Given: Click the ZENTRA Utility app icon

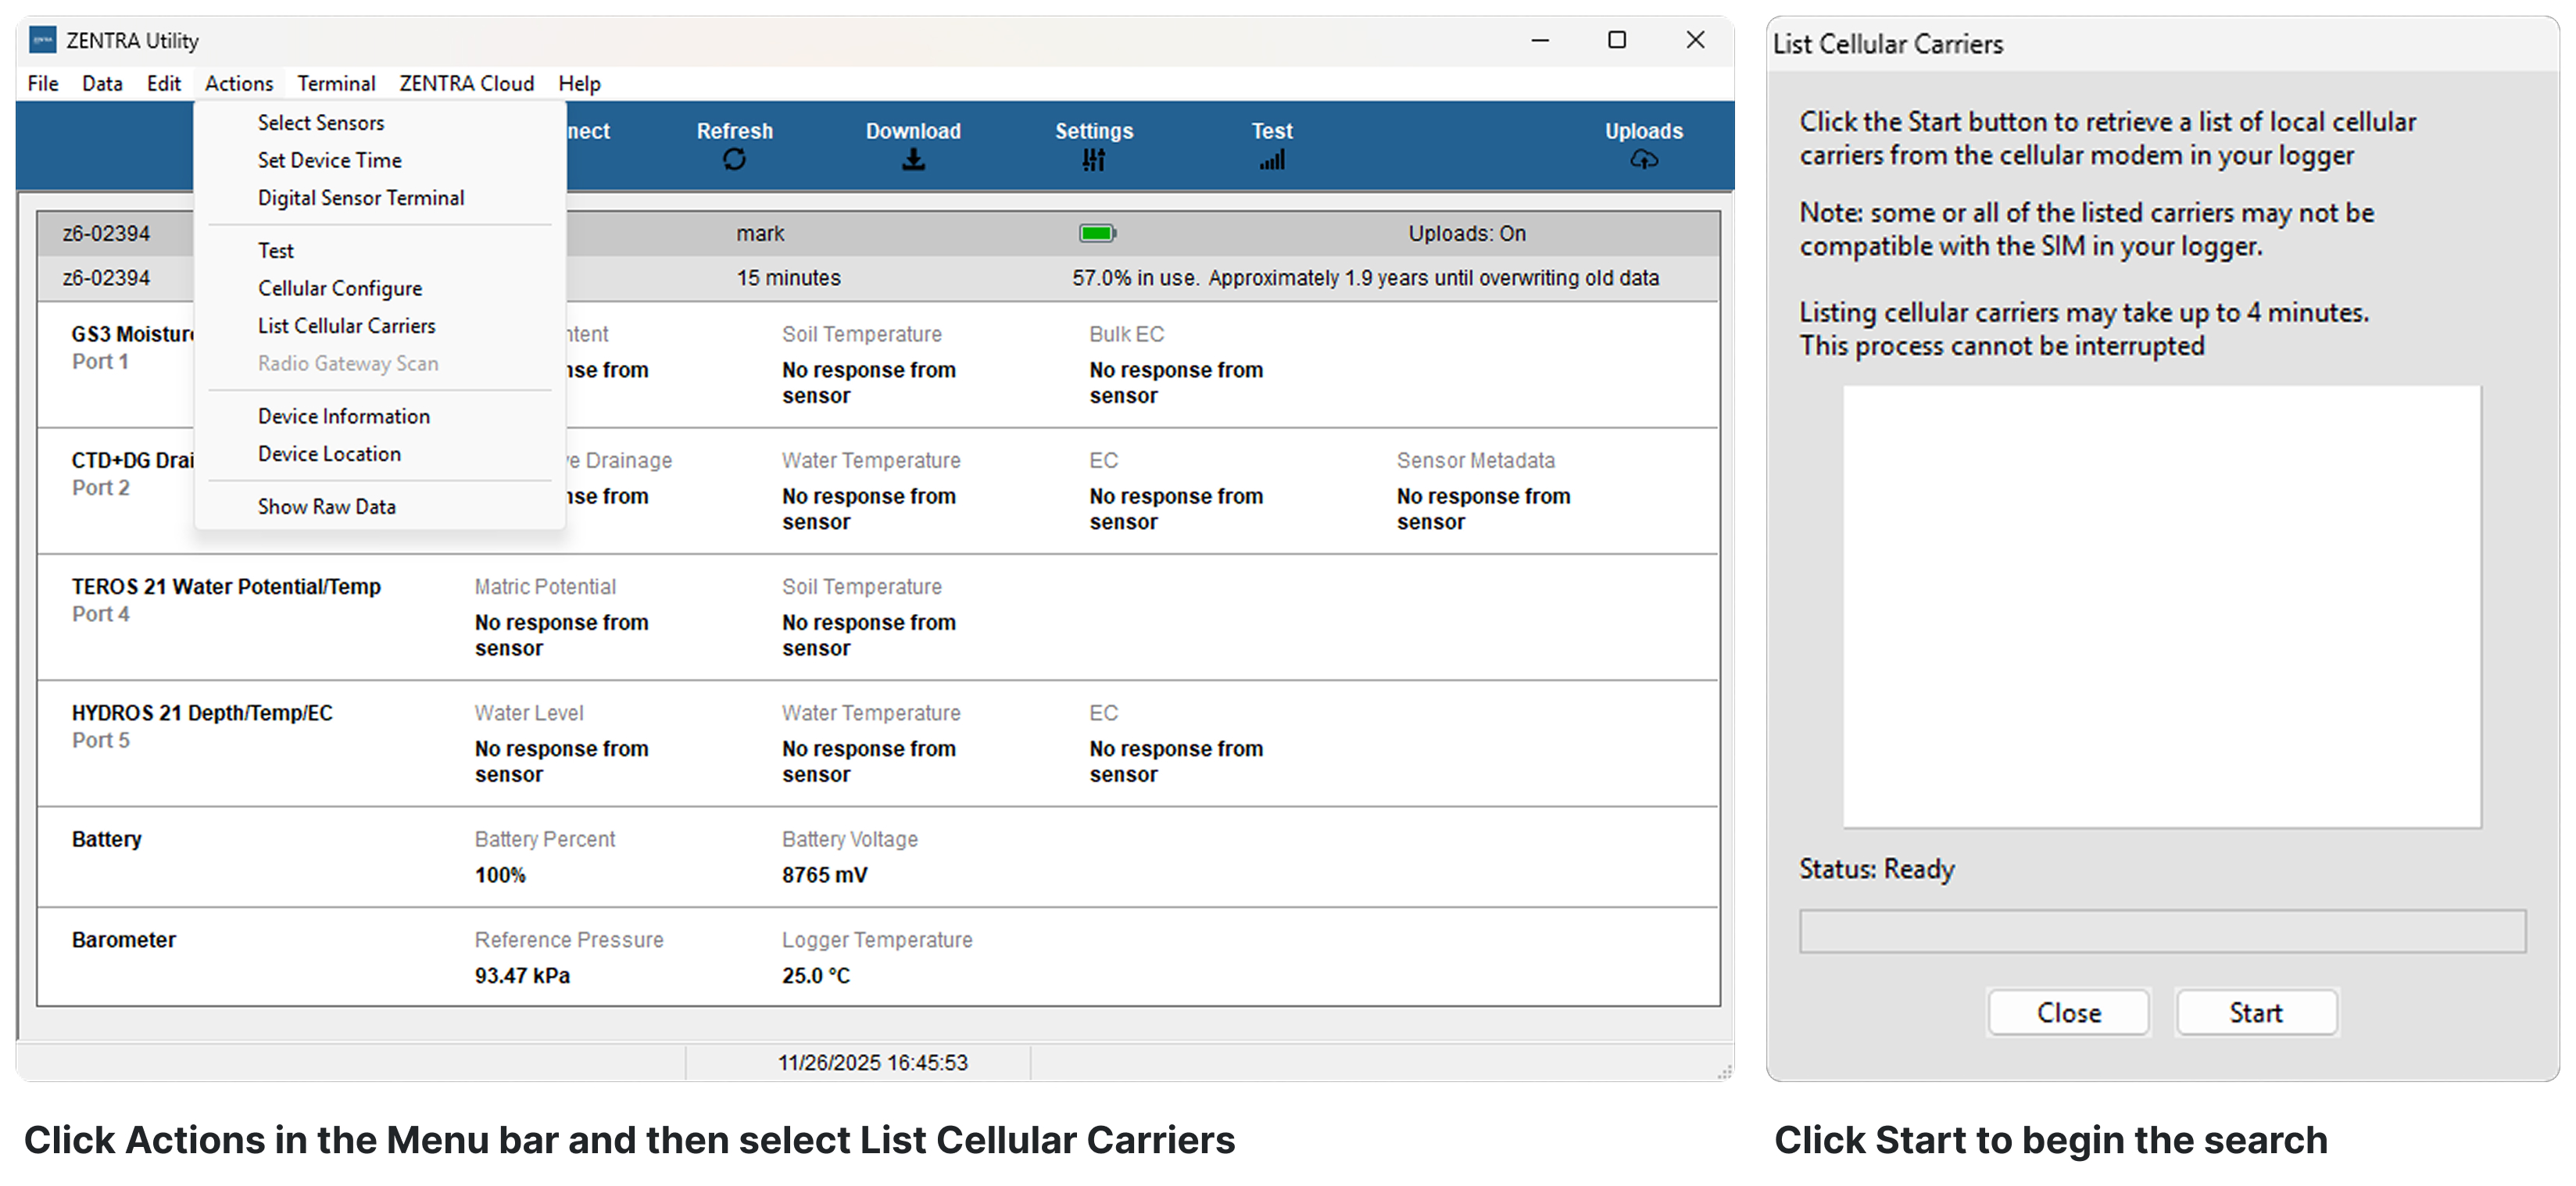Looking at the screenshot, I should pyautogui.click(x=42, y=40).
